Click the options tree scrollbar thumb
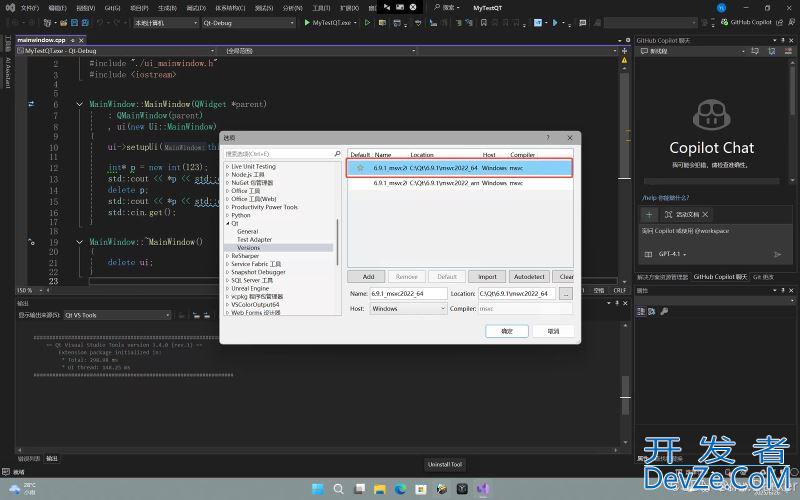800x500 pixels. [x=337, y=242]
